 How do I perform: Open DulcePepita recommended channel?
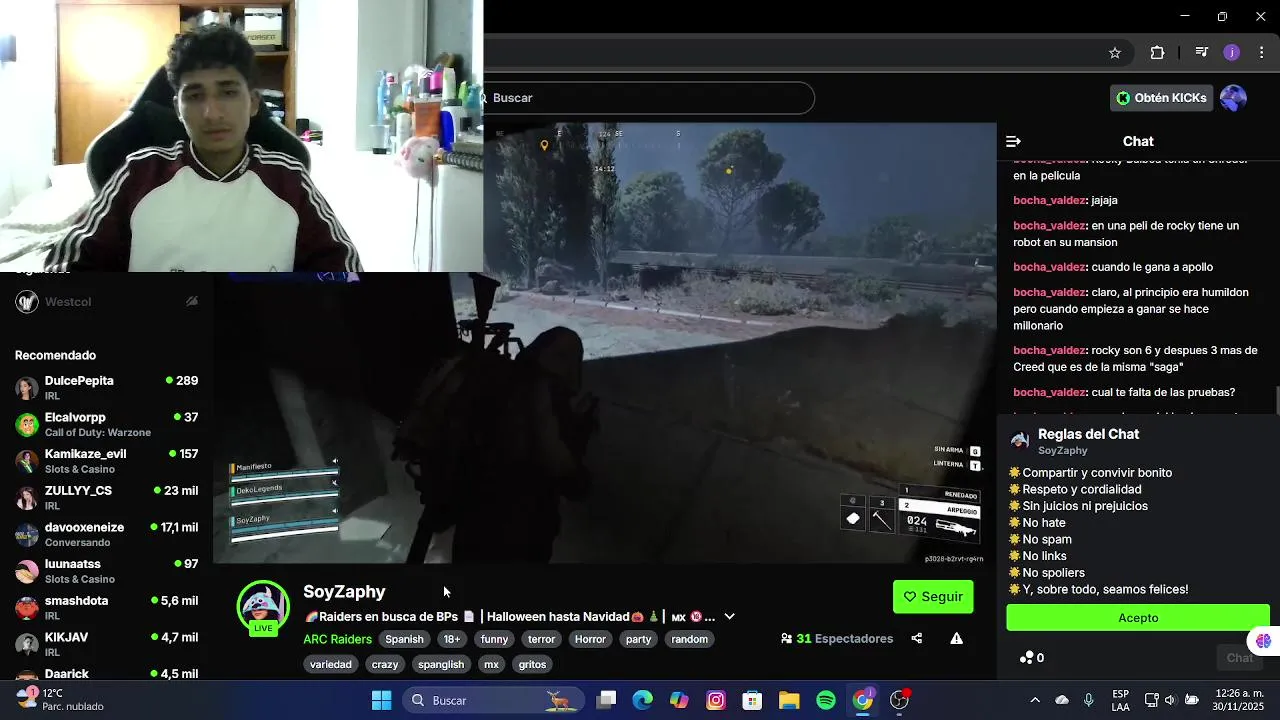[106, 388]
